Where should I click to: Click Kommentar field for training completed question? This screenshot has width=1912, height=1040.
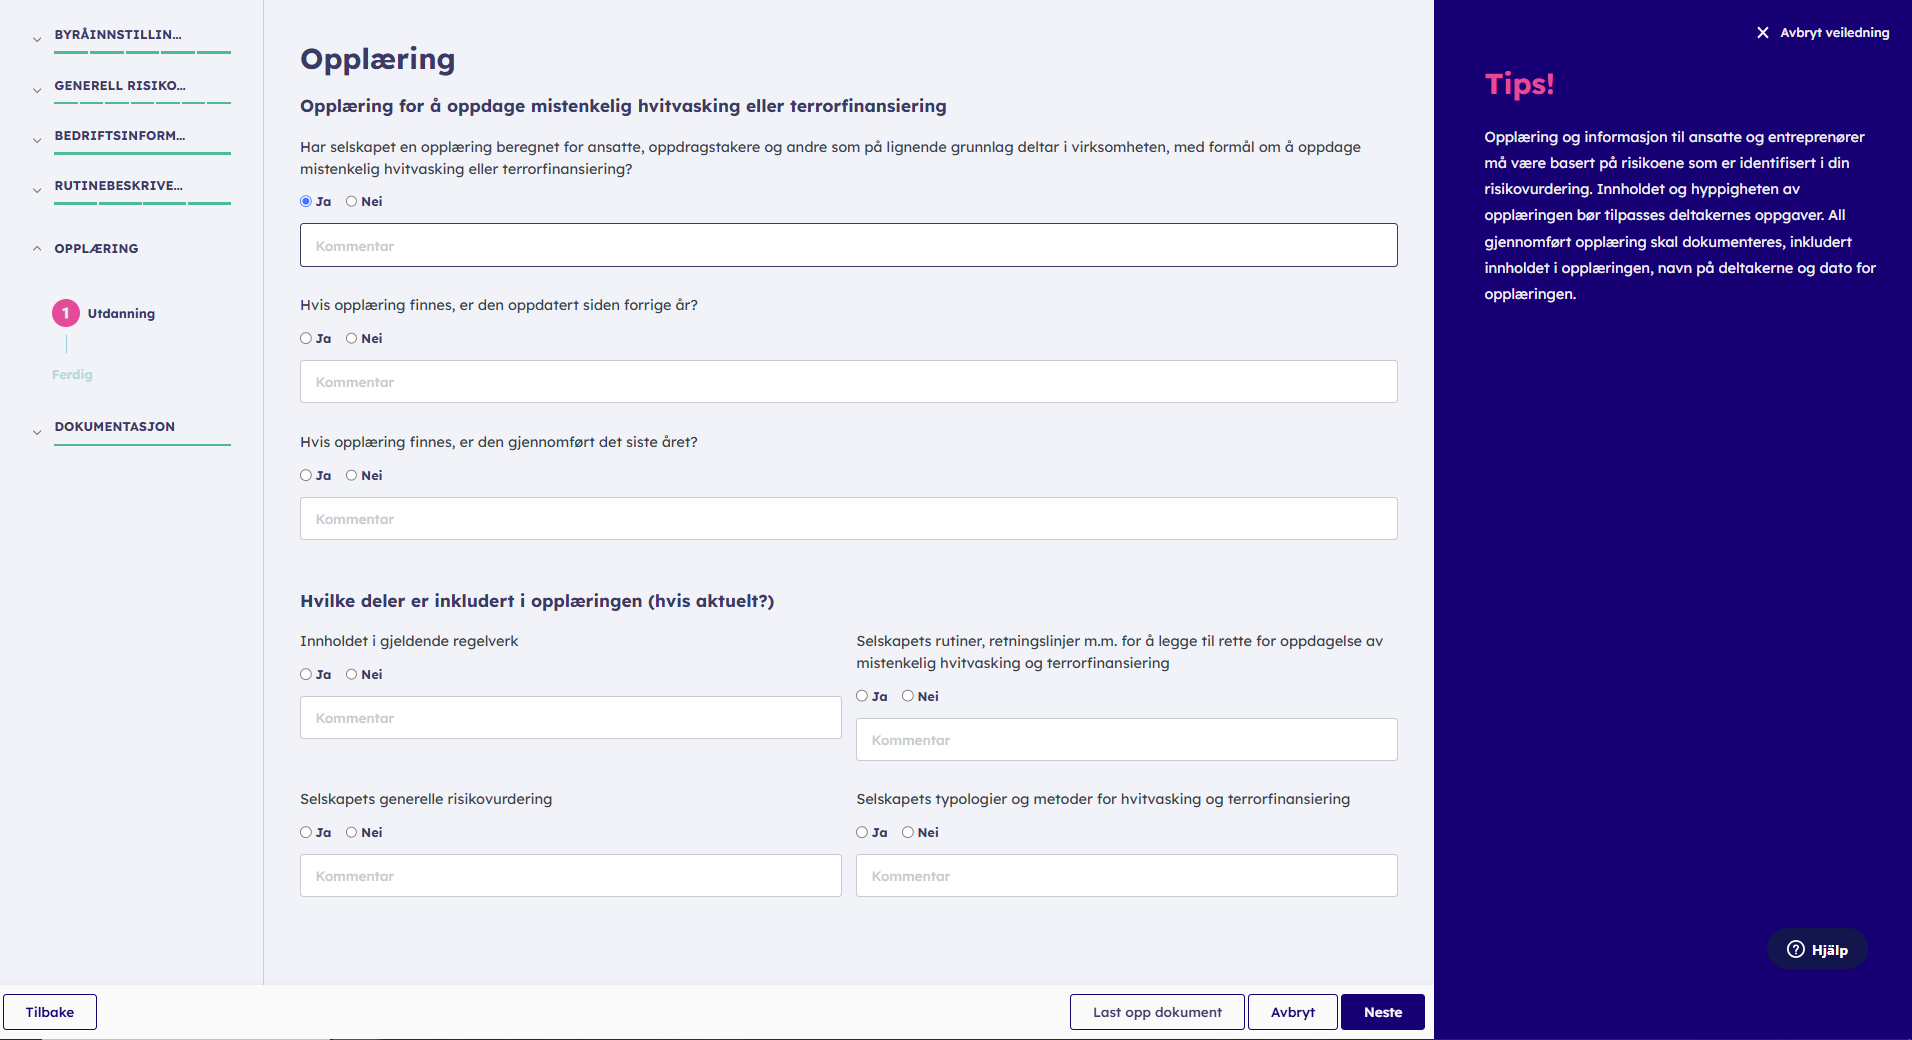[x=849, y=519]
